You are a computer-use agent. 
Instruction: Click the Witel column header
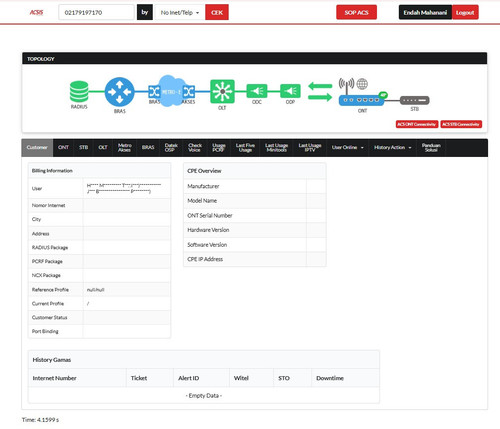click(241, 378)
